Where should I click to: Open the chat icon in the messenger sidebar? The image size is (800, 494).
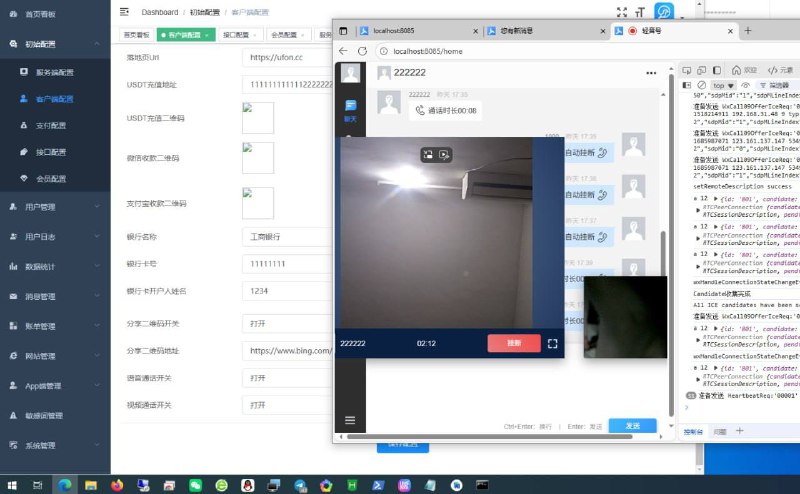[350, 109]
